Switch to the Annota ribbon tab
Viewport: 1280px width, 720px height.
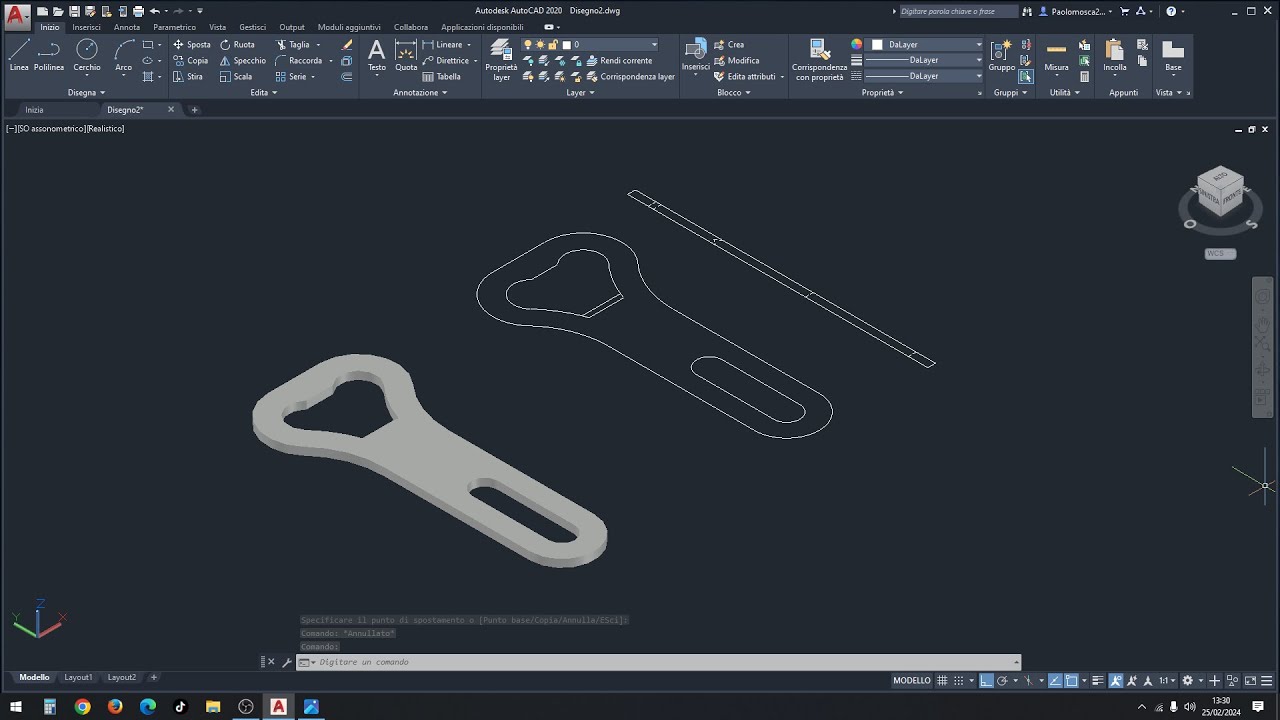coord(127,27)
